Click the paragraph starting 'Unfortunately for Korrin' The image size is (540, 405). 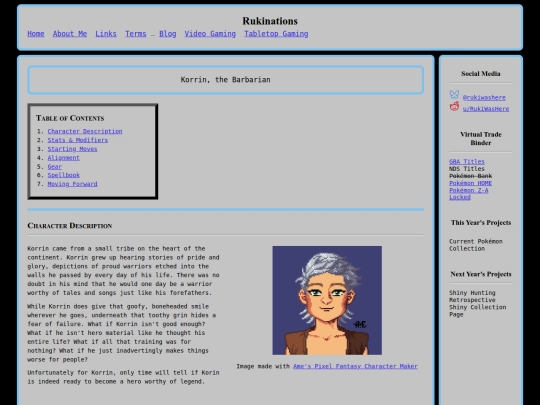coord(123,377)
